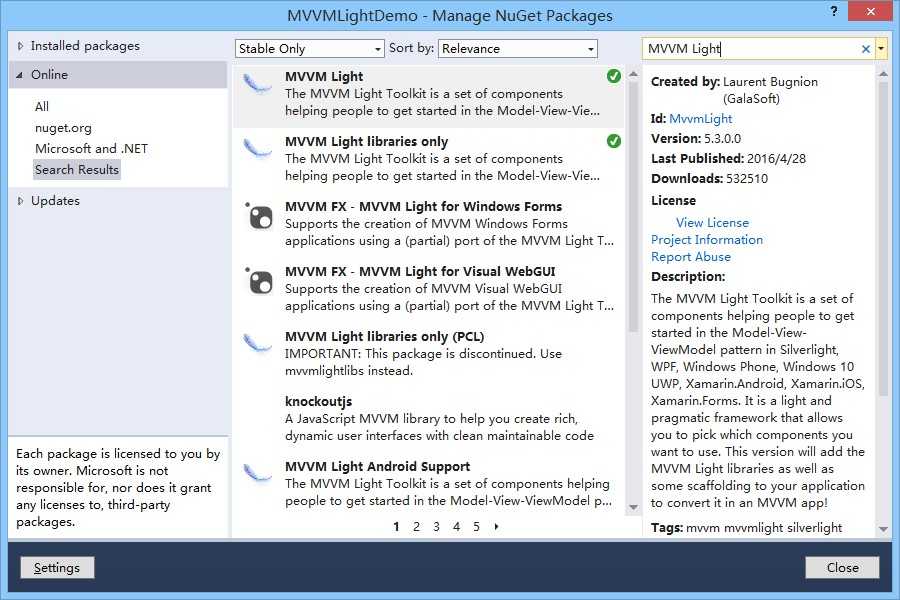Click the details pane scrollbar thumb
The width and height of the screenshot is (900, 600).
883,238
